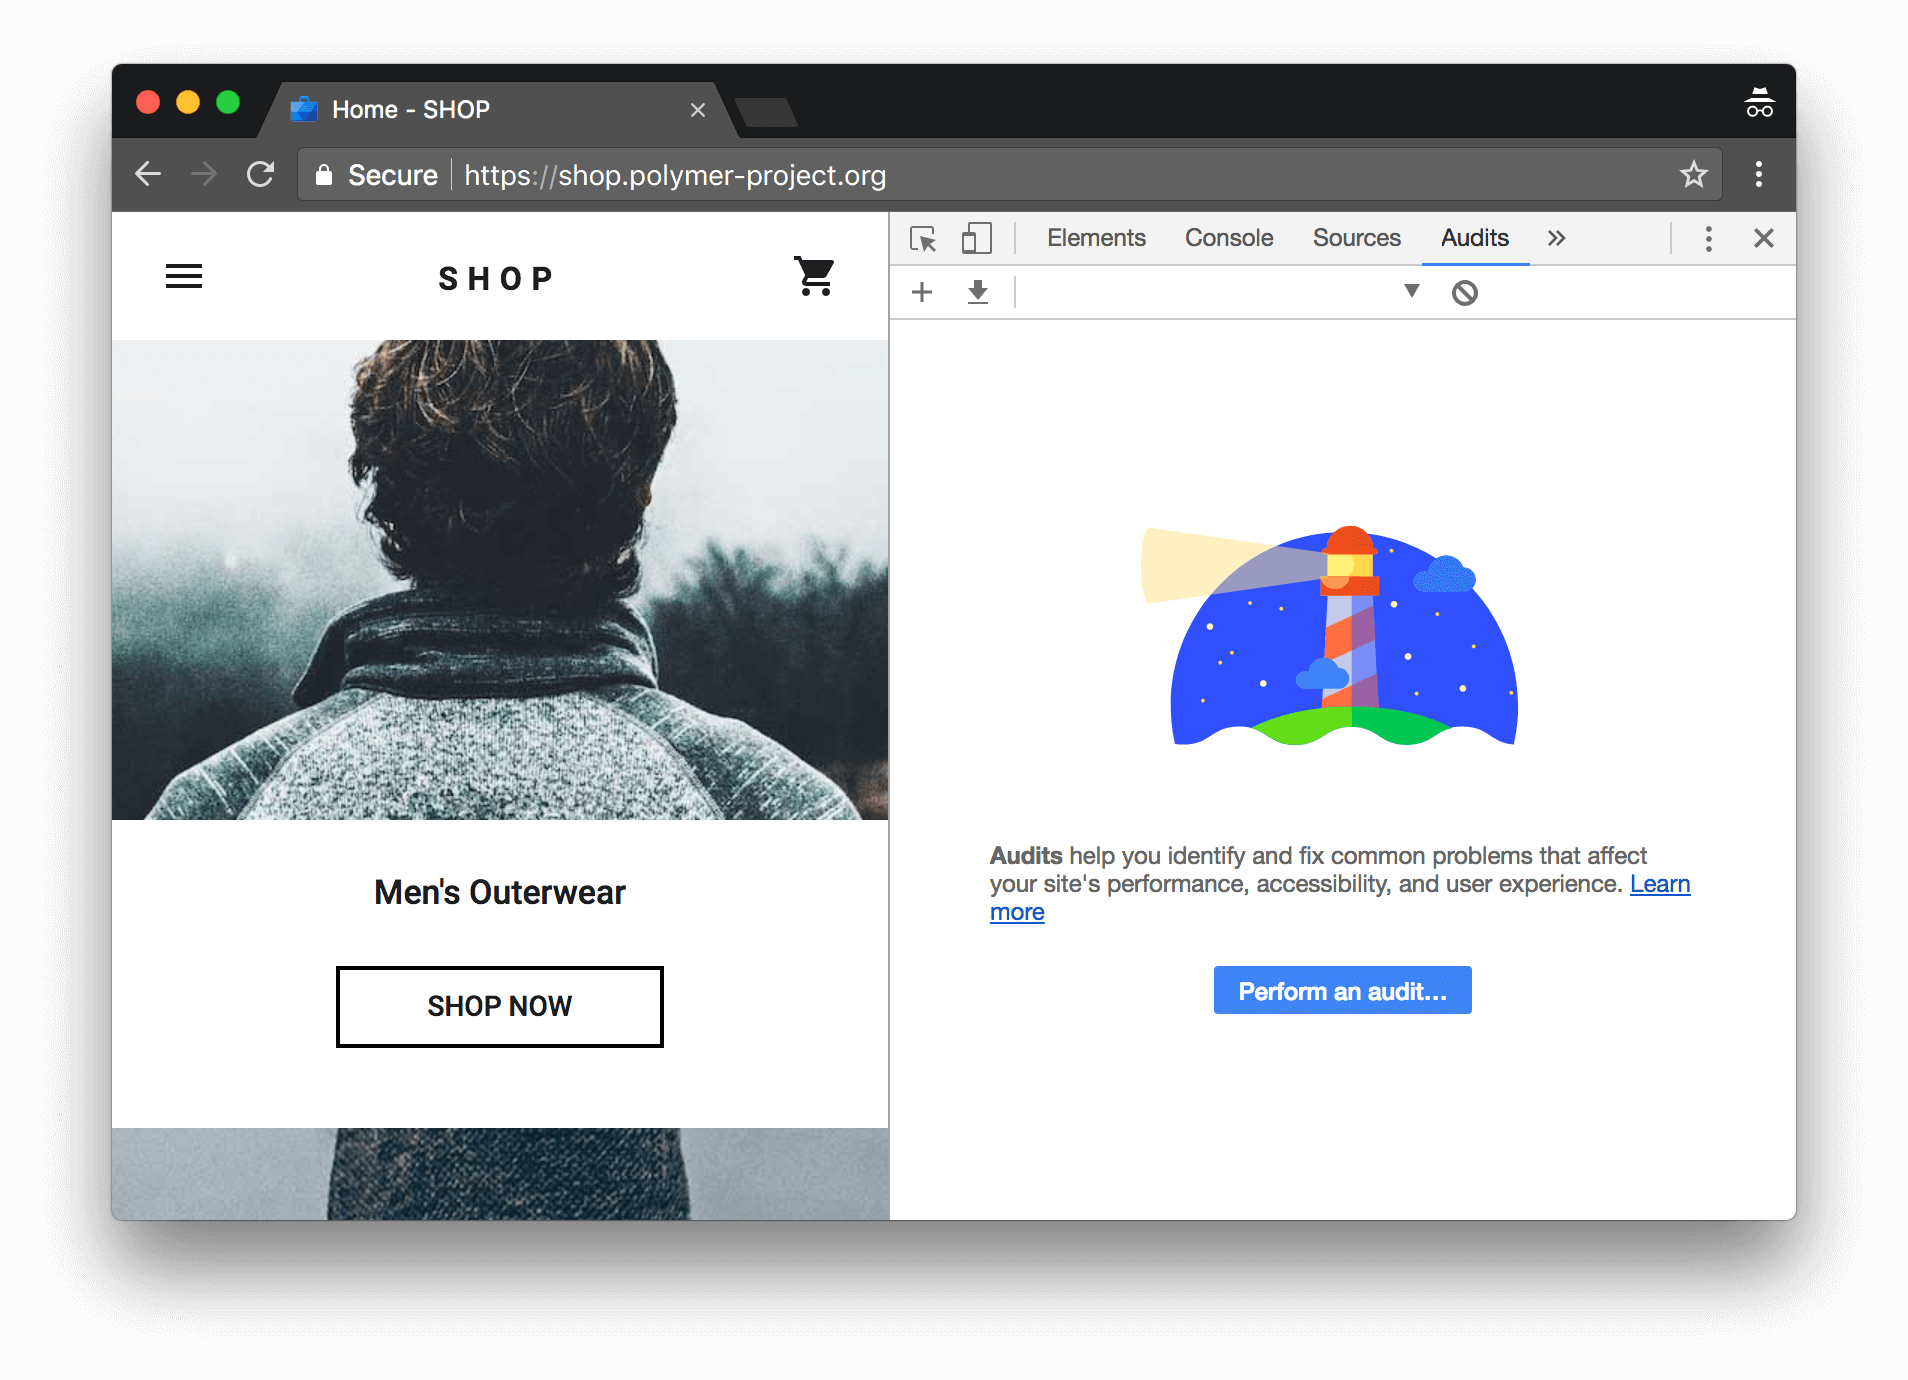Open the hamburger navigation menu

click(x=184, y=276)
